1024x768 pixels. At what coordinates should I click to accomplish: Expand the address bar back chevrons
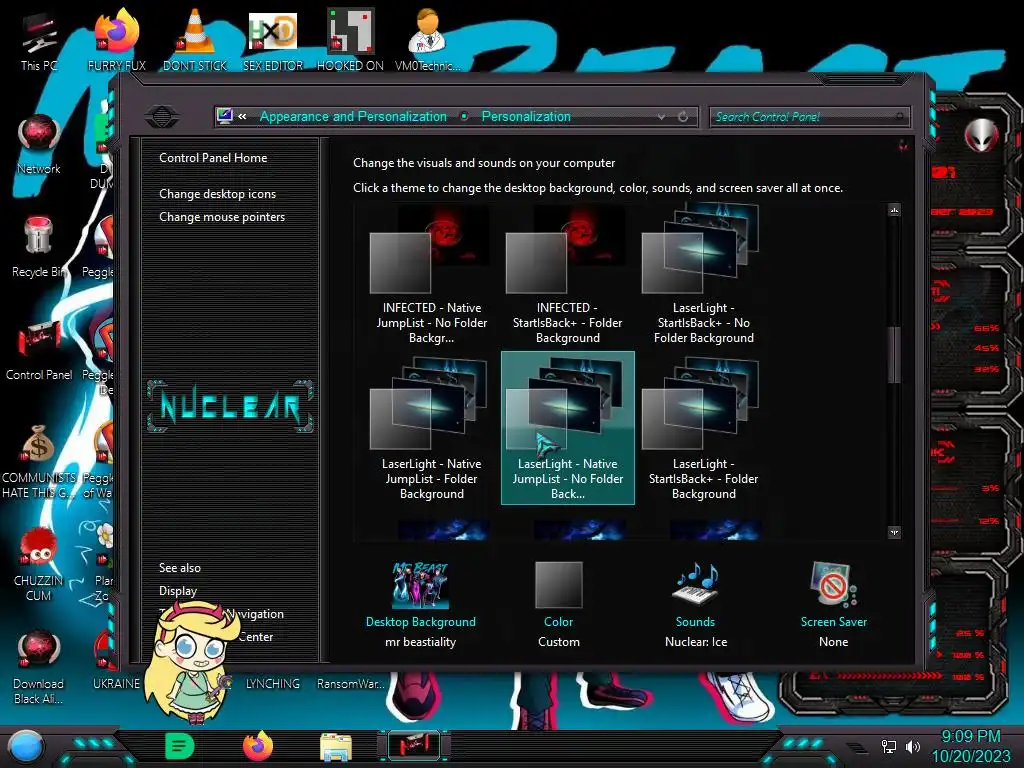click(242, 116)
